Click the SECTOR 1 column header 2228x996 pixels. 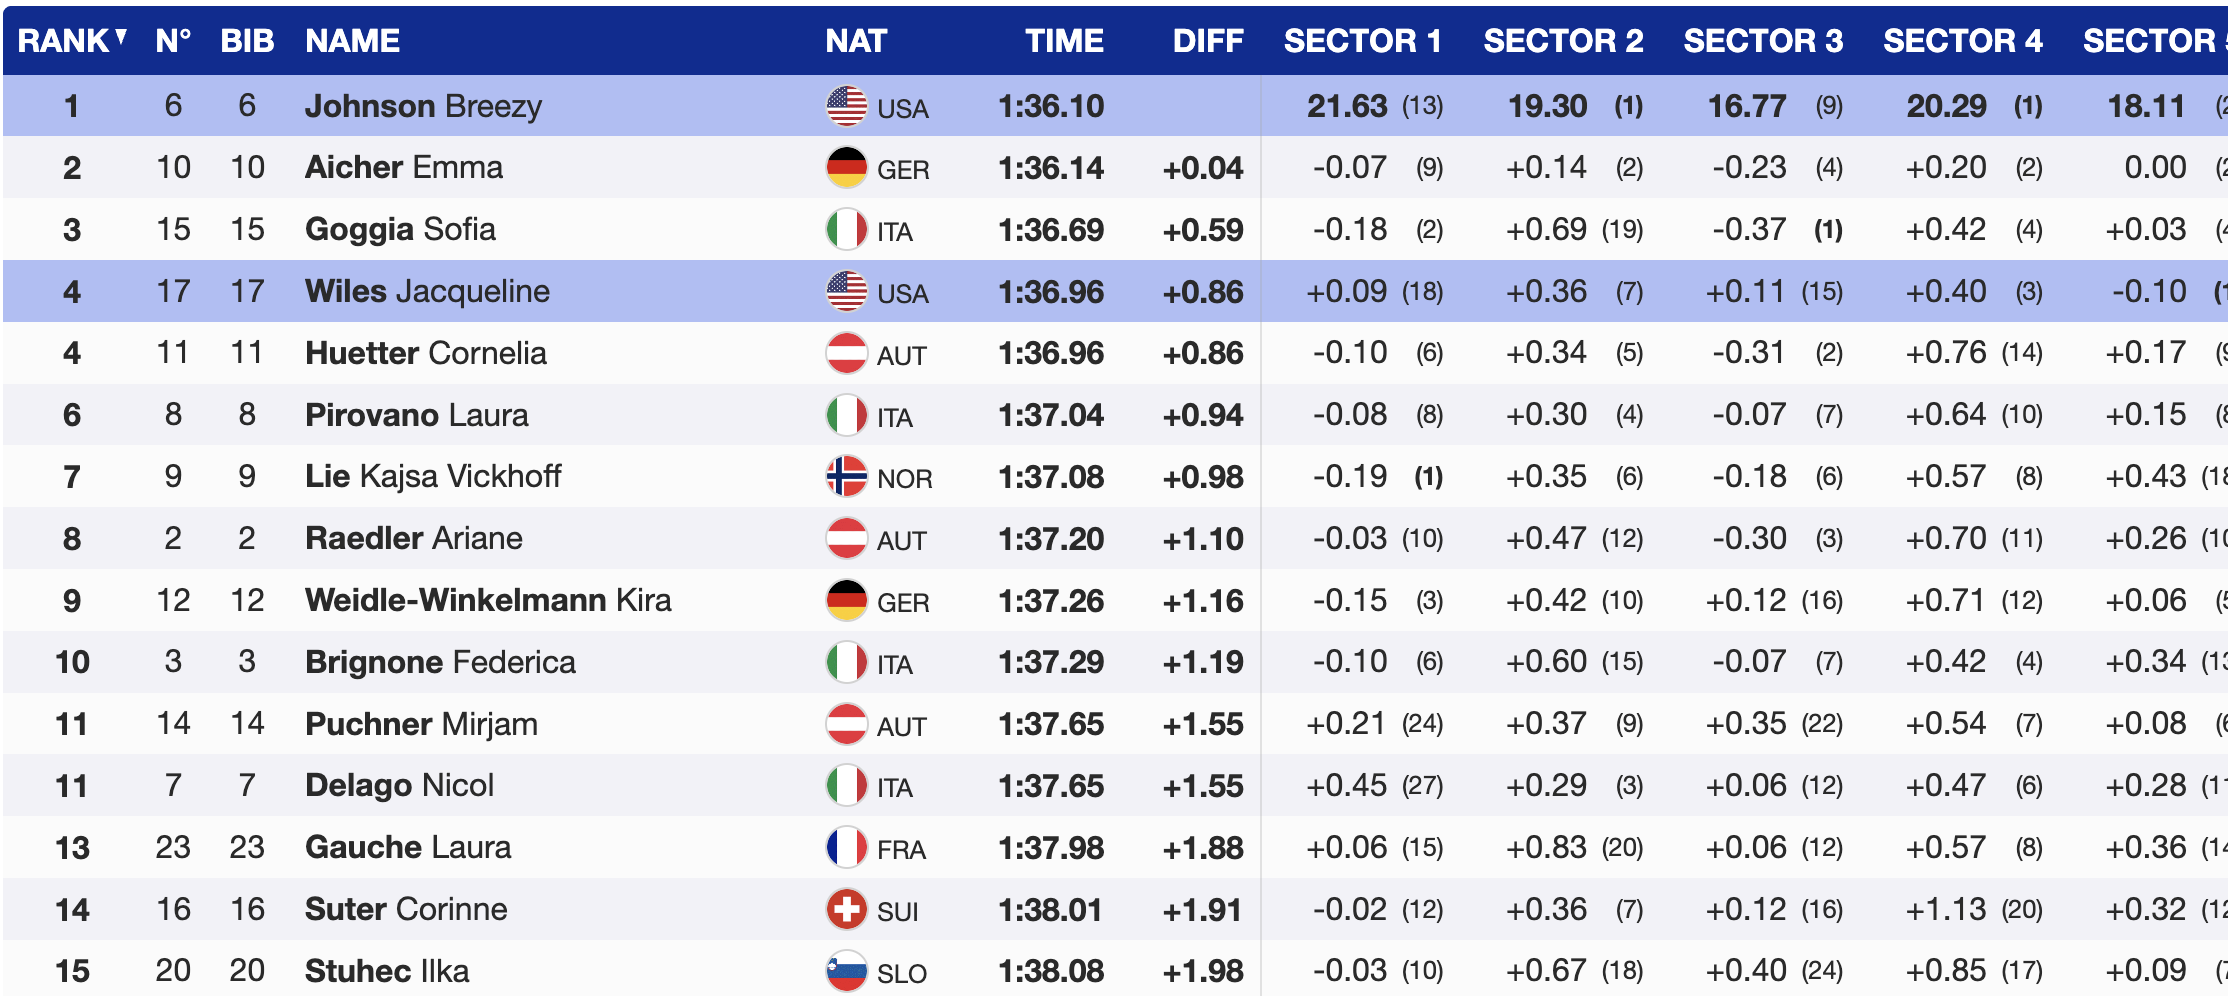coord(1362,41)
